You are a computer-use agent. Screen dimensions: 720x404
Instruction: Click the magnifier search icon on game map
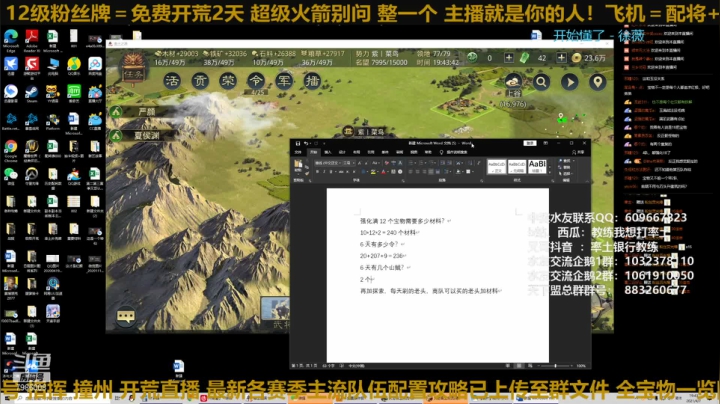tap(542, 82)
